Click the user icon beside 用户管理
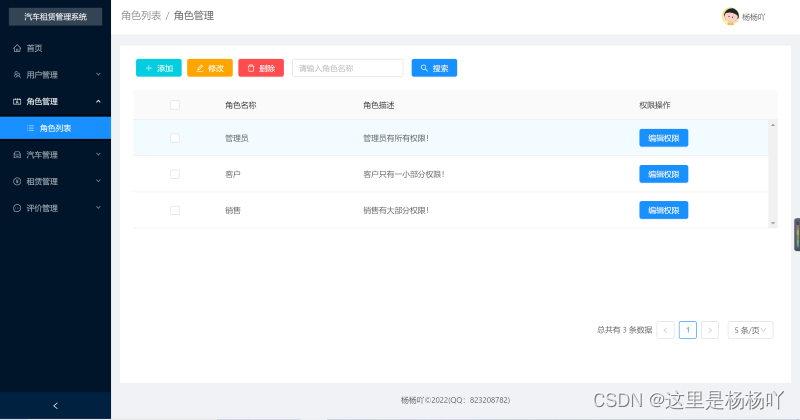The width and height of the screenshot is (800, 420). 17,75
